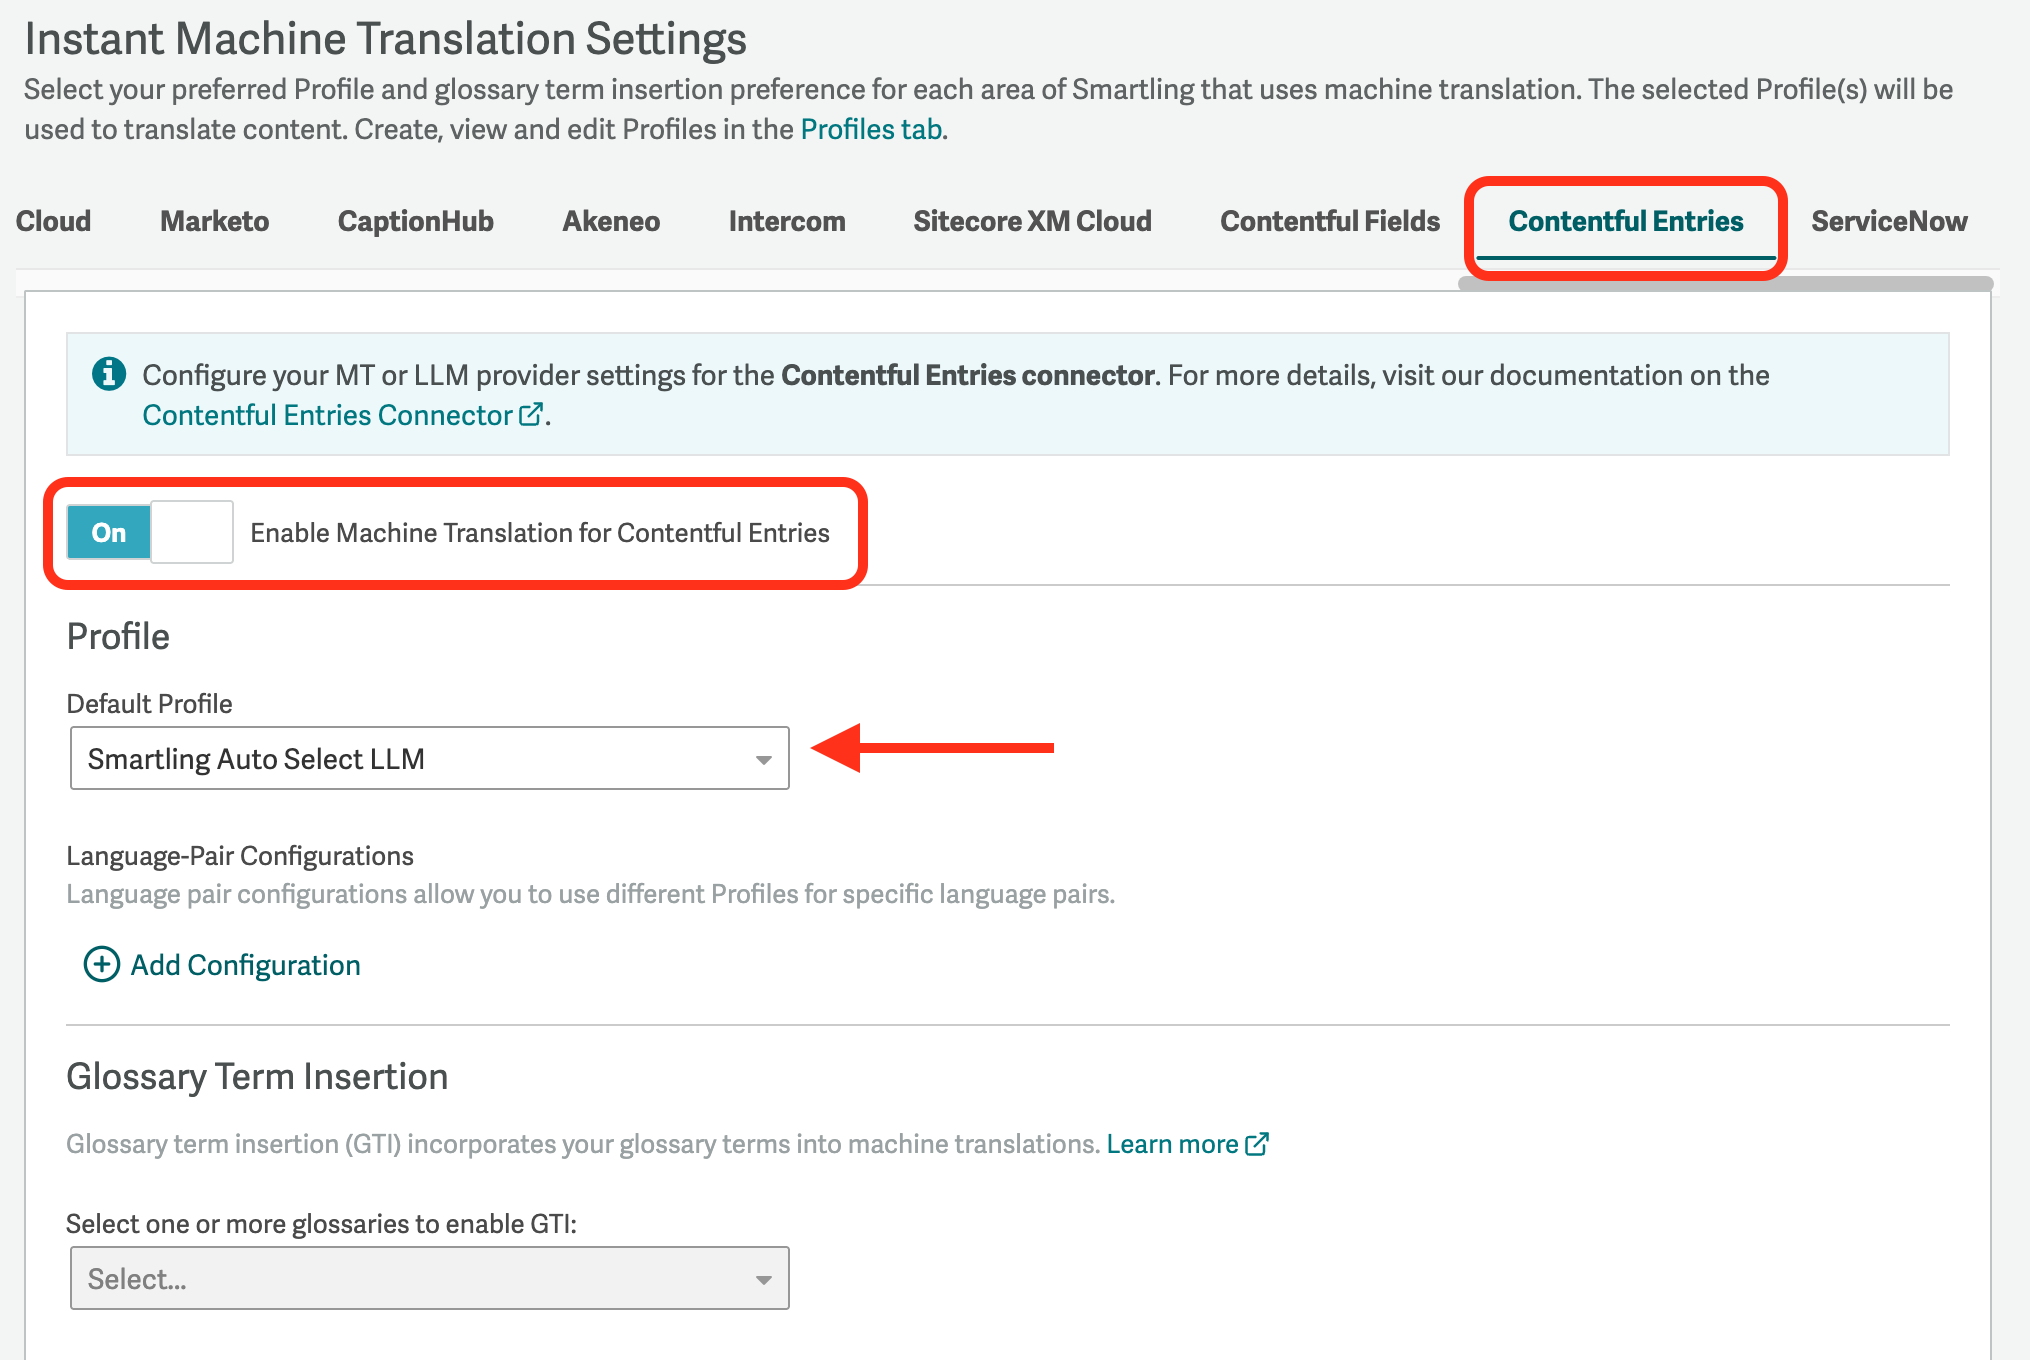This screenshot has height=1360, width=2030.
Task: Expand the glossaries Select... dropdown
Action: tap(430, 1278)
